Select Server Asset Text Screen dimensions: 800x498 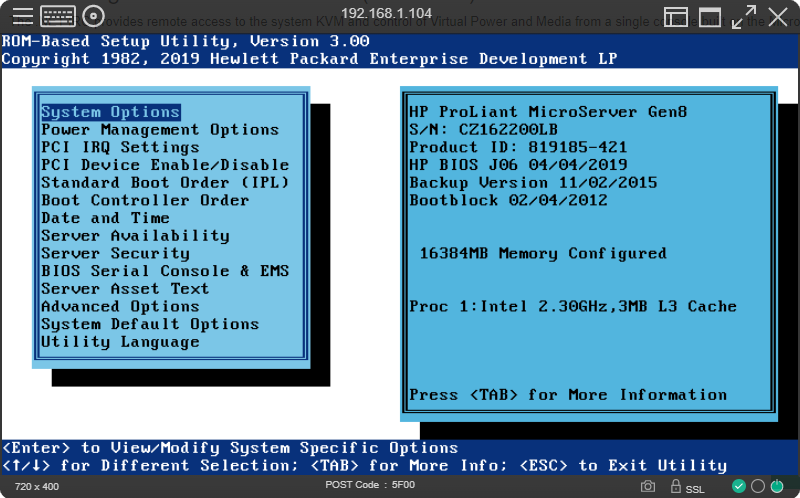[126, 289]
